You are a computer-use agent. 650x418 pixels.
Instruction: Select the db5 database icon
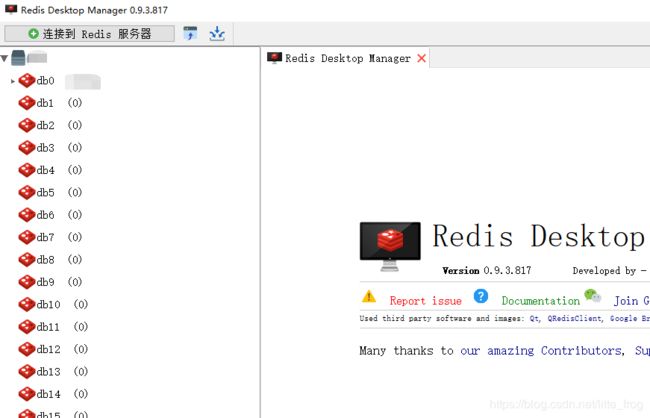coord(27,192)
